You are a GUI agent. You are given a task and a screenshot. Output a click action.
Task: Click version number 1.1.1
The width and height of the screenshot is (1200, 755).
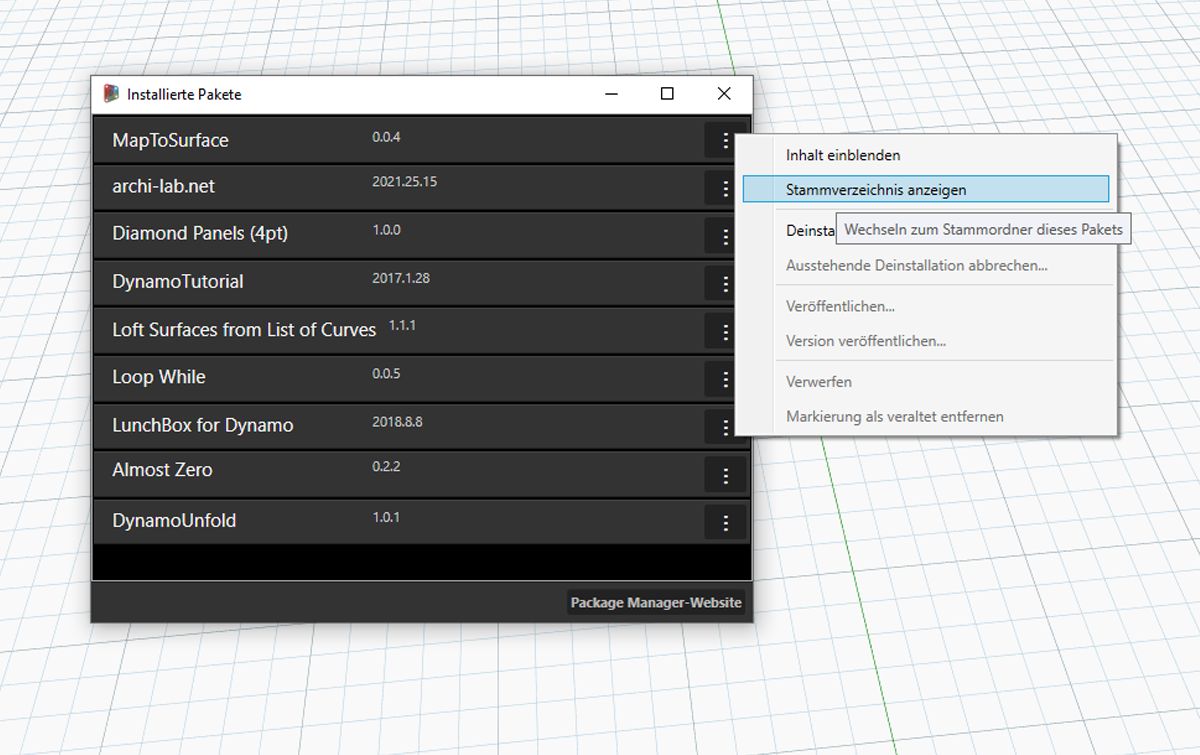tap(401, 326)
